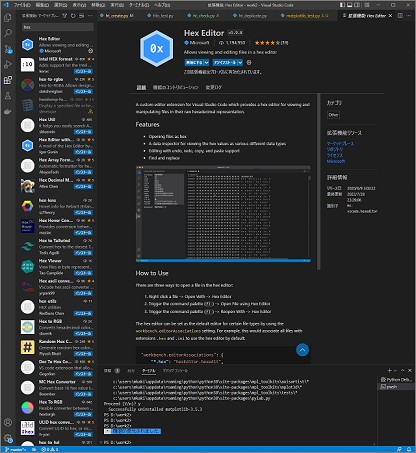Open the Manage gear in activity bar
Viewport: 416px width, 453px height.
coord(8,438)
